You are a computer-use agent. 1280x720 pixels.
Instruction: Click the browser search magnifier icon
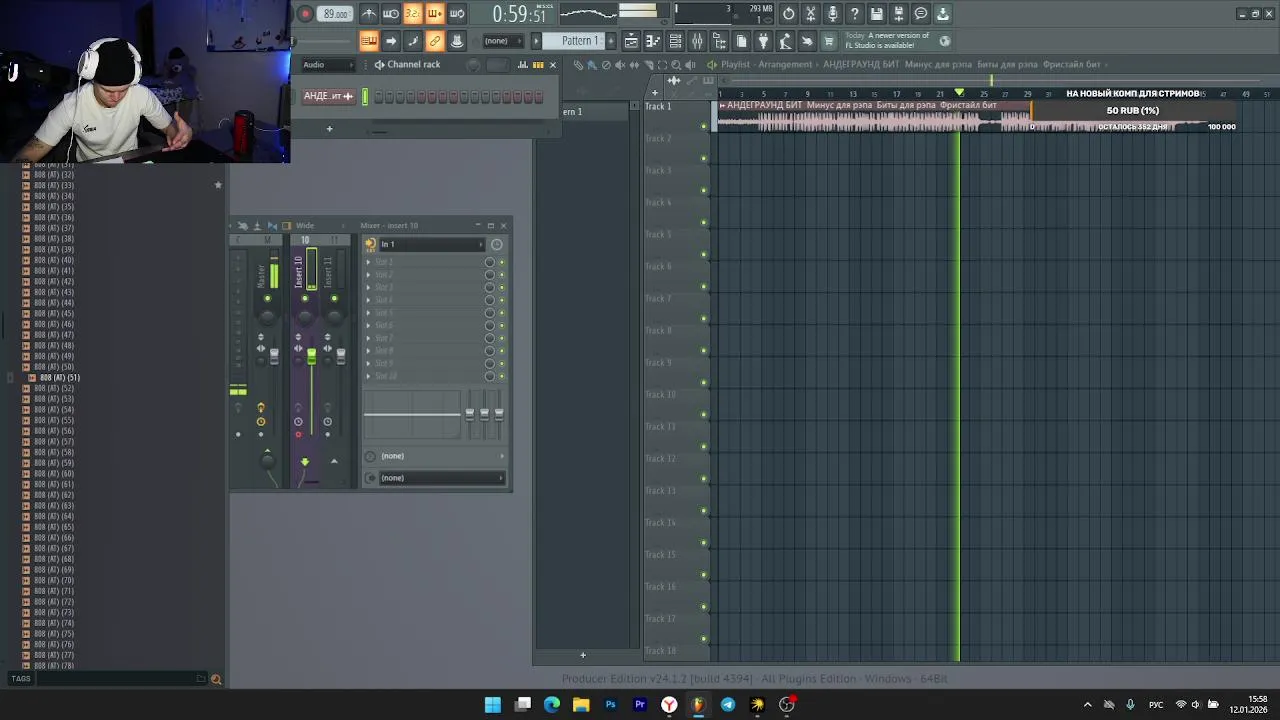(216, 680)
